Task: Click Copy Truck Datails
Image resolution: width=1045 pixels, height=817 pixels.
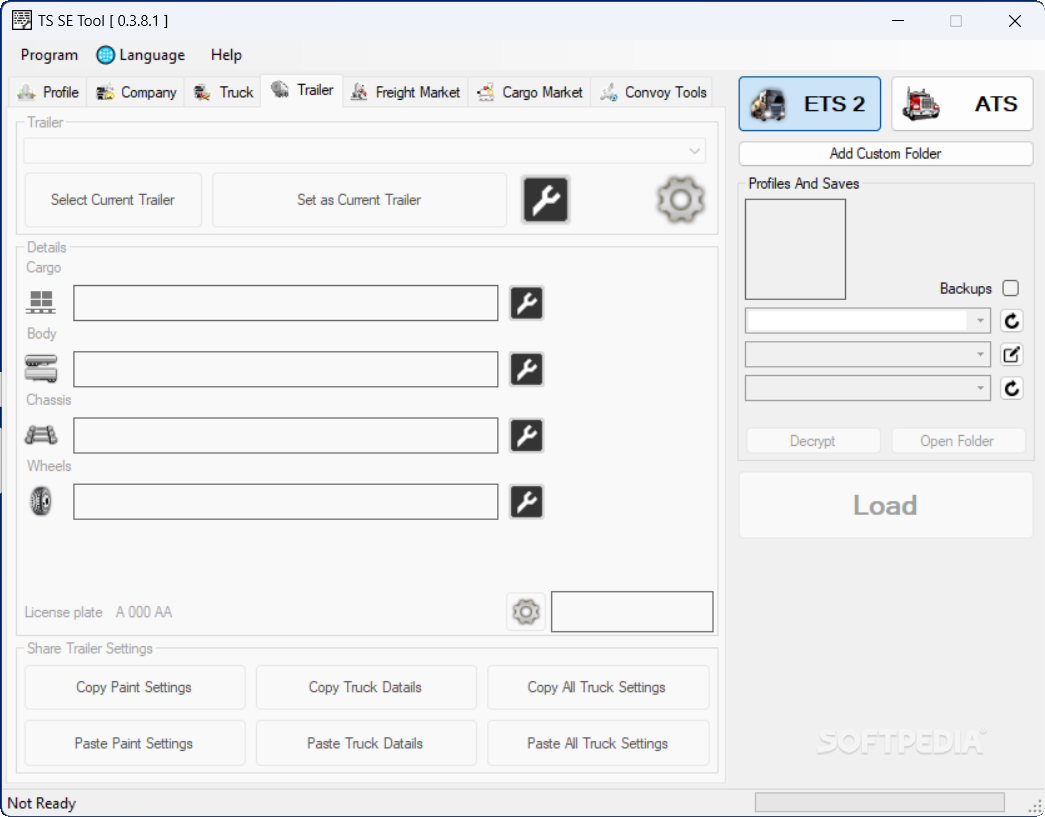Action: click(365, 687)
